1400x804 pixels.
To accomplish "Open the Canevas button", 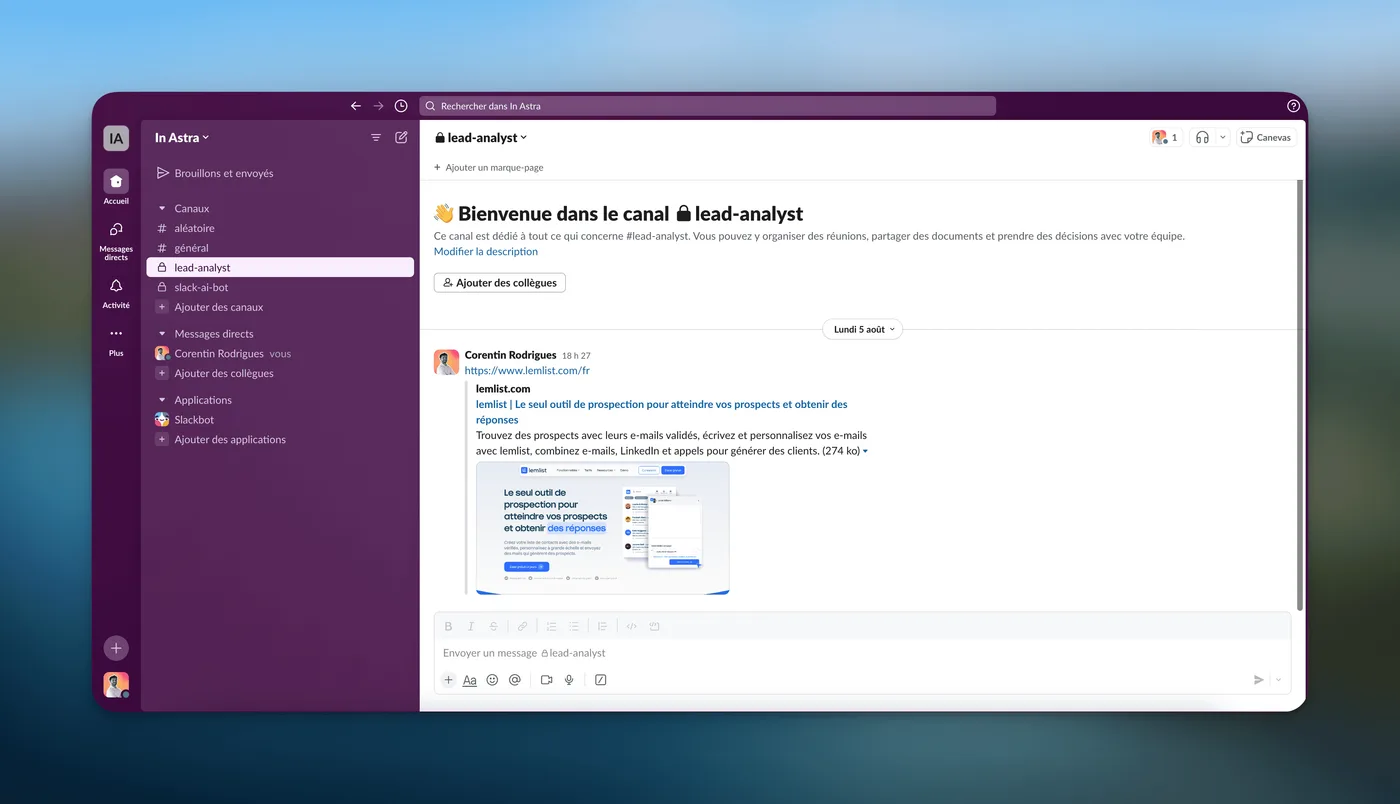I will point(1266,138).
